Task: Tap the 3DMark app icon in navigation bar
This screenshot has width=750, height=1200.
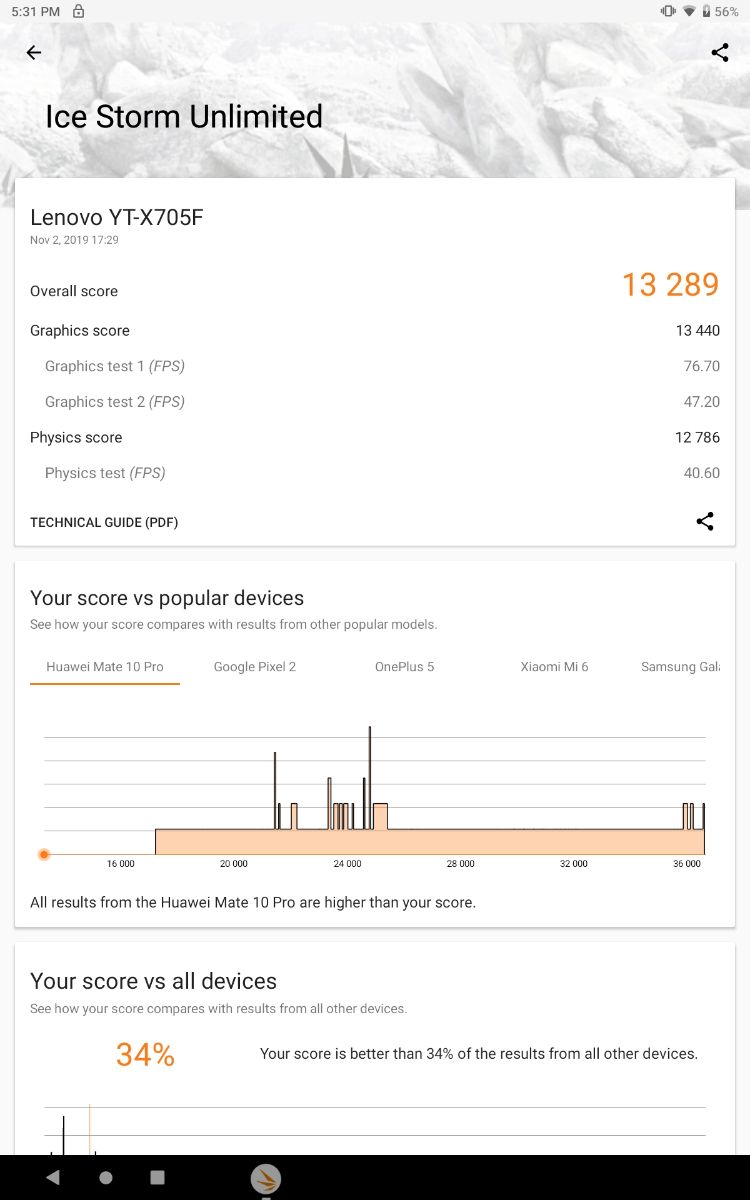Action: [x=265, y=1179]
